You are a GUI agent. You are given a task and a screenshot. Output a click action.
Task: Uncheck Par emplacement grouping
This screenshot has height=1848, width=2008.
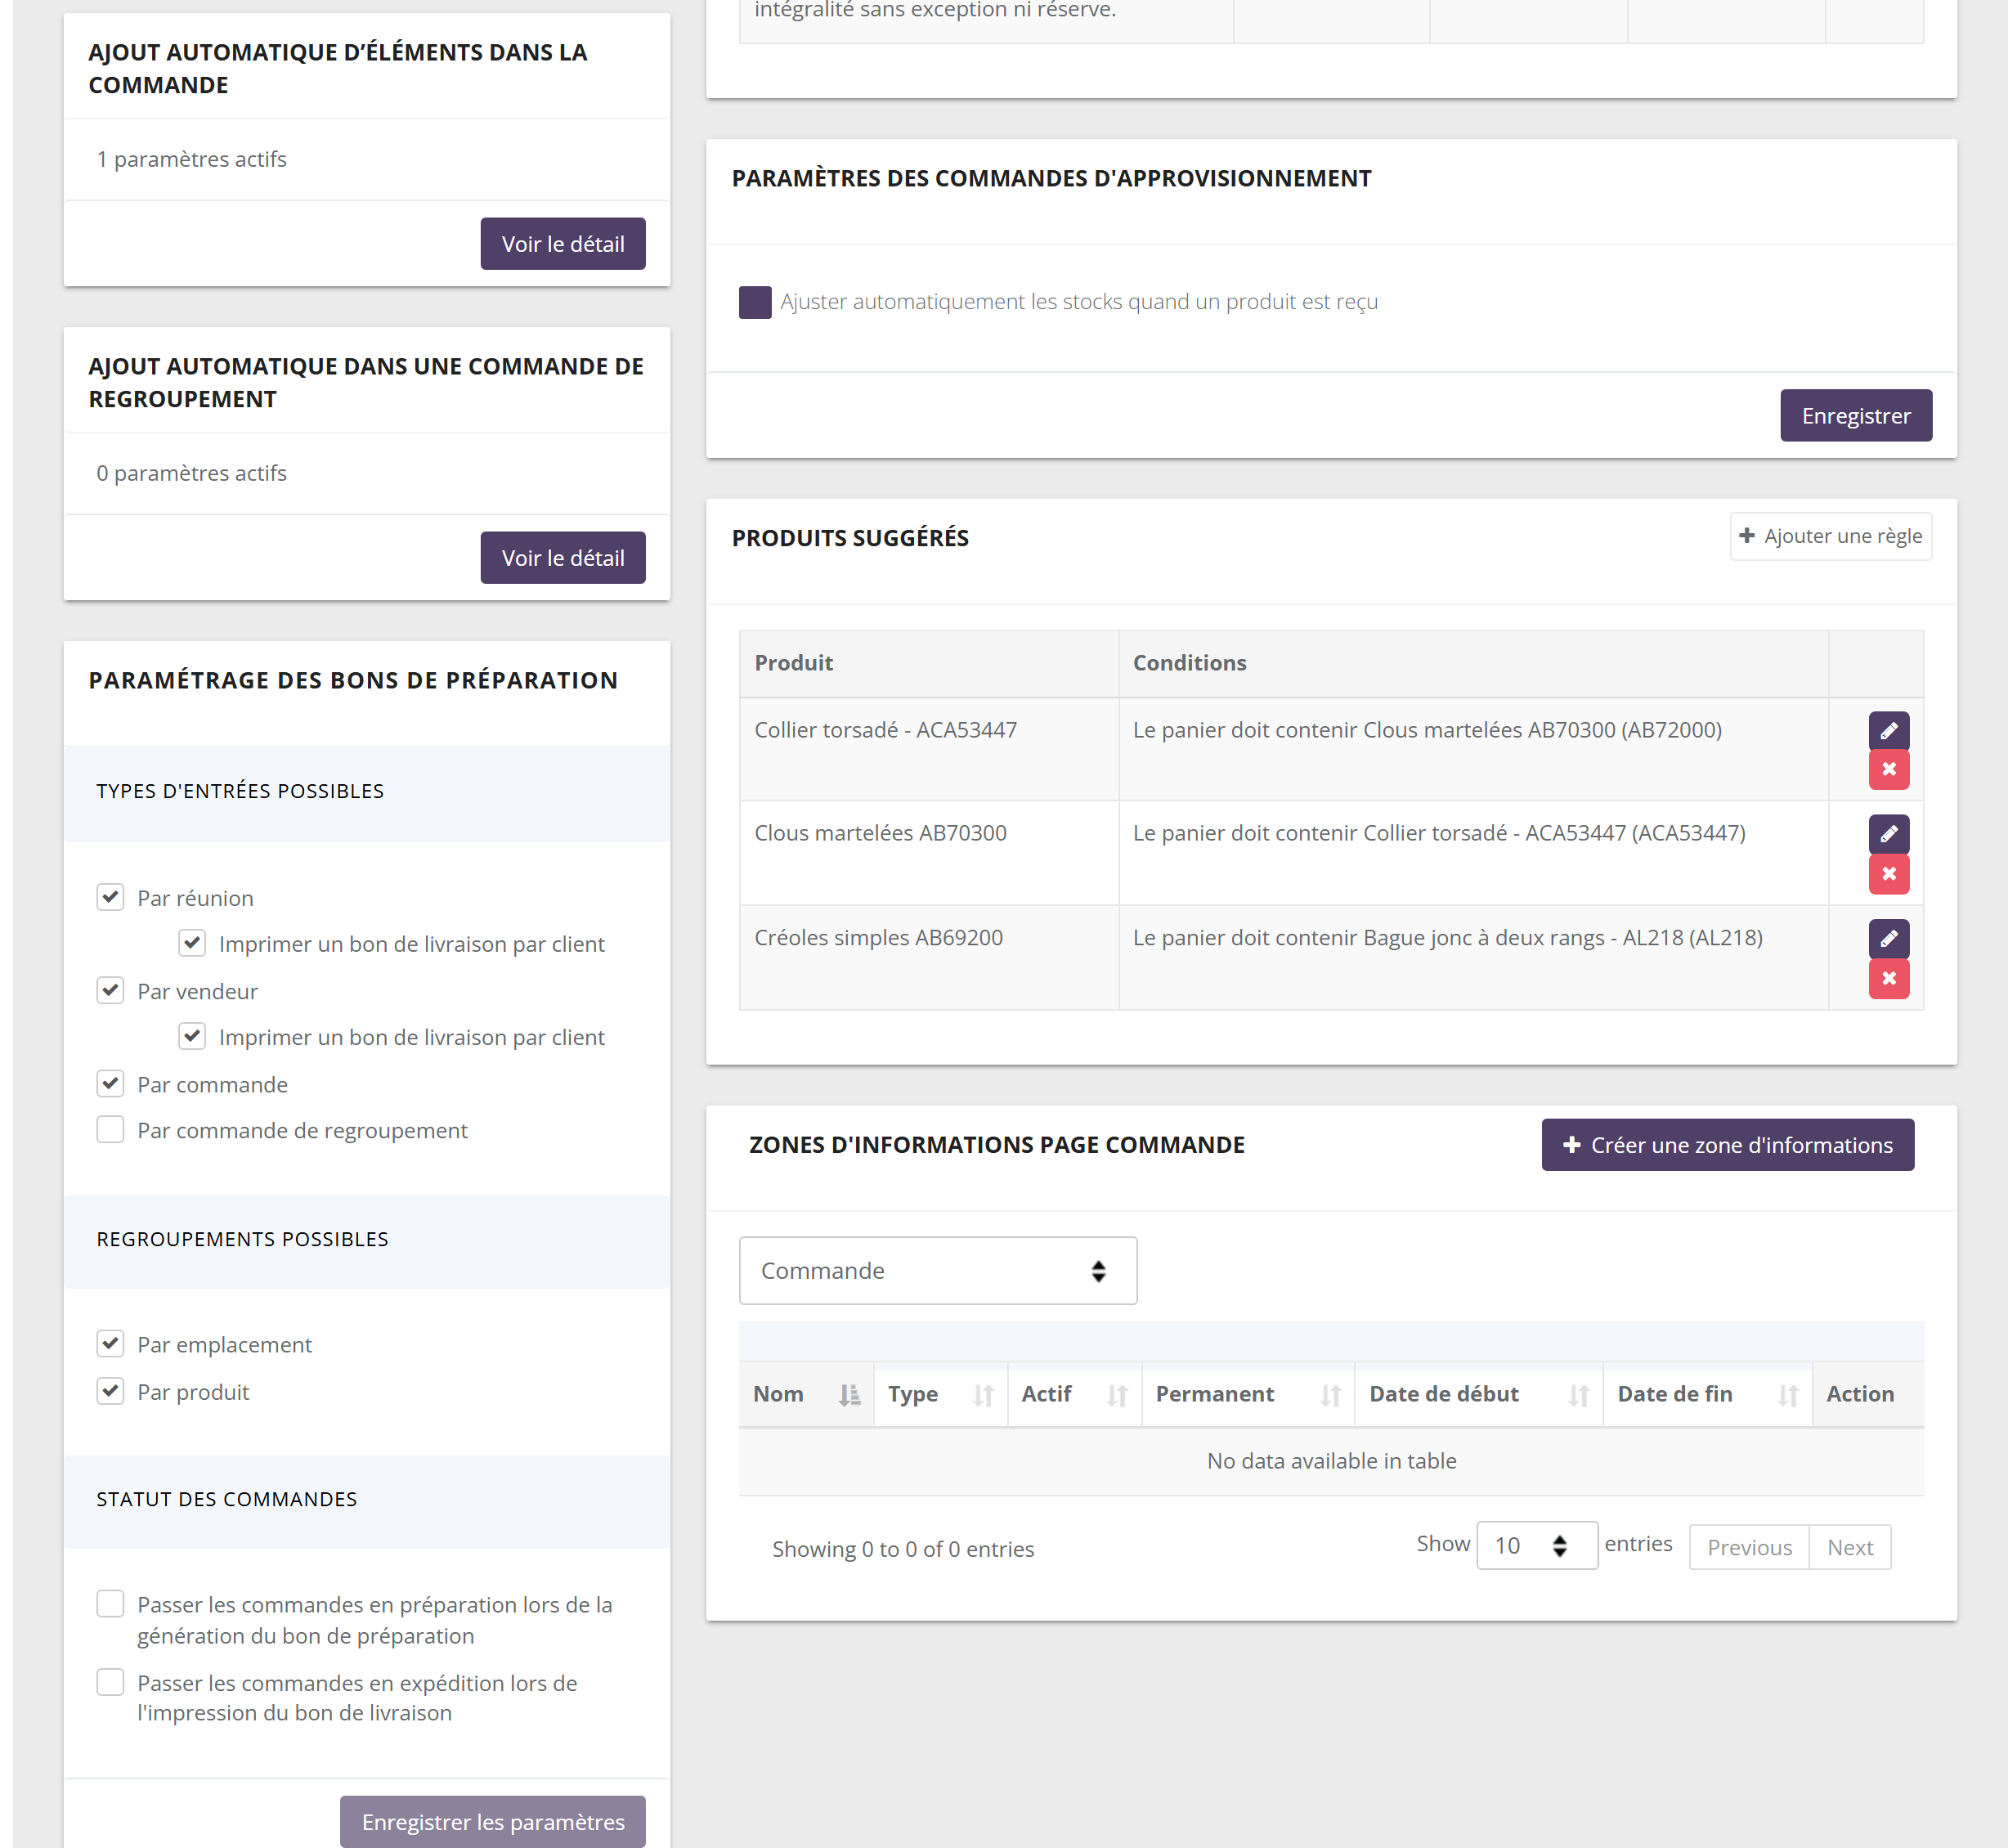click(x=110, y=1343)
